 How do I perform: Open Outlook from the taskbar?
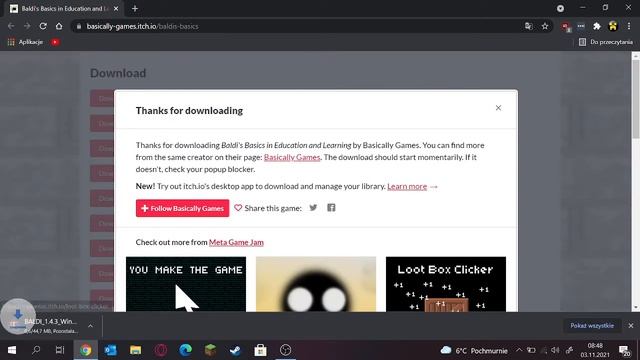tap(111, 350)
